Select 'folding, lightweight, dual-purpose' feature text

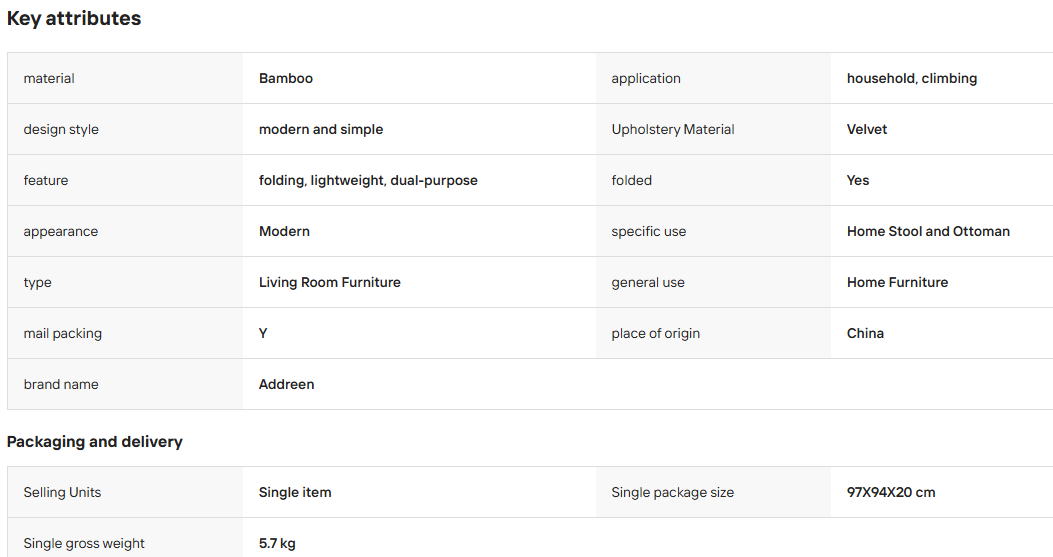[368, 181]
